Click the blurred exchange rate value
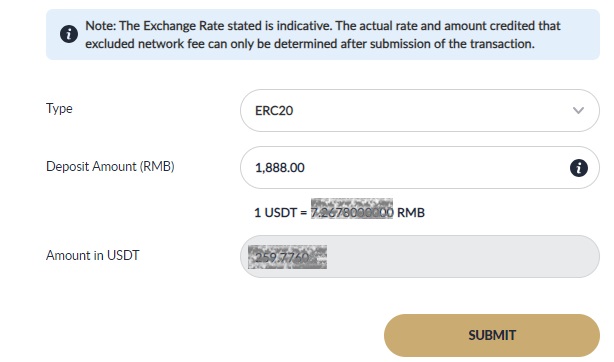The image size is (614, 362). pyautogui.click(x=352, y=209)
